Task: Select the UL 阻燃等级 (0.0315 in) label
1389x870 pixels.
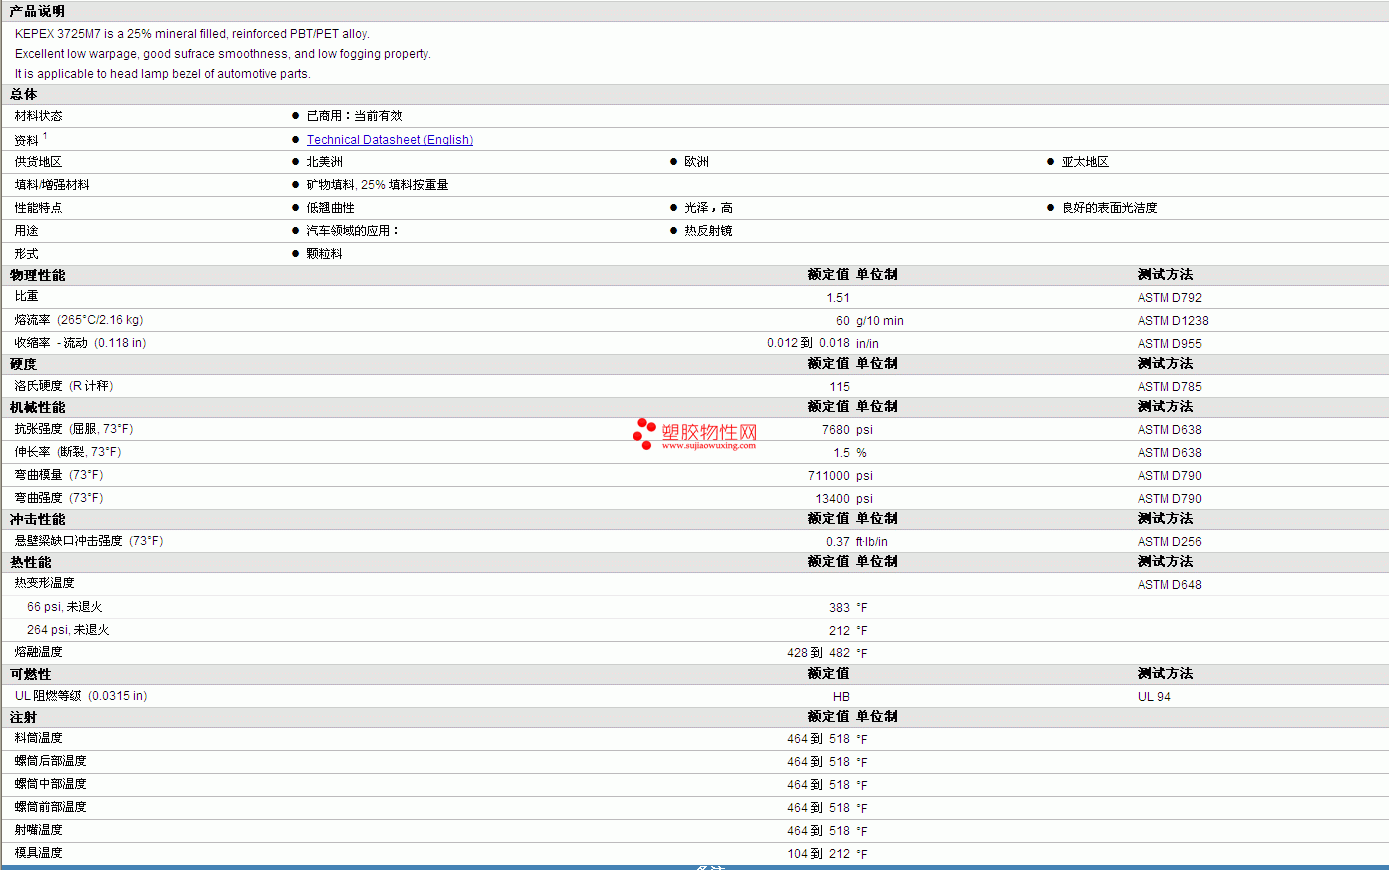Action: [x=81, y=696]
